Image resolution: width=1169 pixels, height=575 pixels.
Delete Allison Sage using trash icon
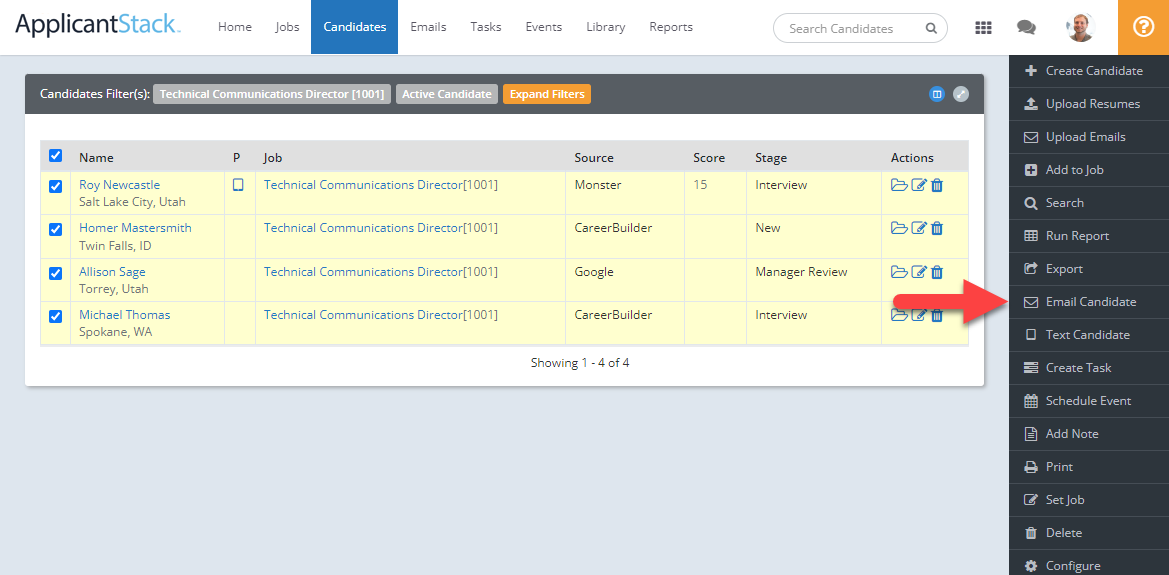(937, 272)
